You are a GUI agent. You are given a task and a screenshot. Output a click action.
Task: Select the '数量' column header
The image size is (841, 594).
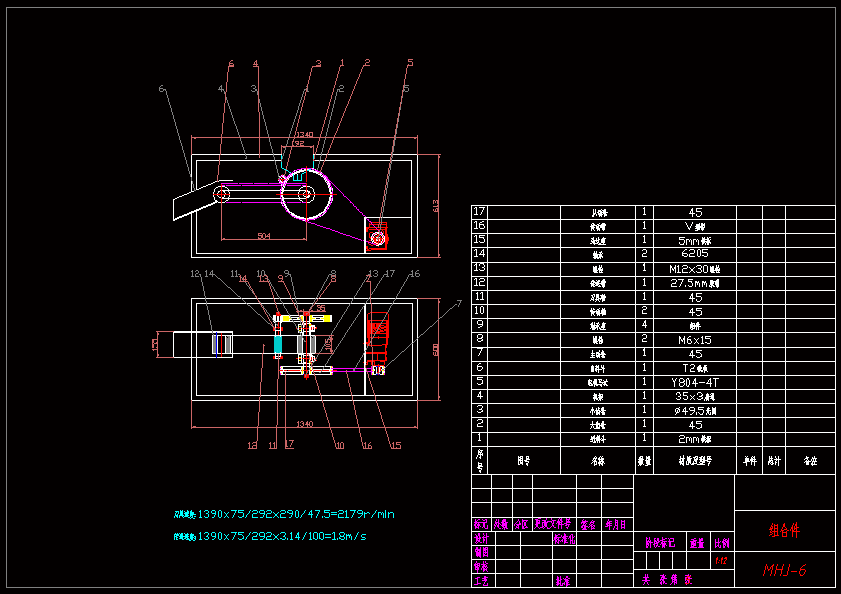644,461
